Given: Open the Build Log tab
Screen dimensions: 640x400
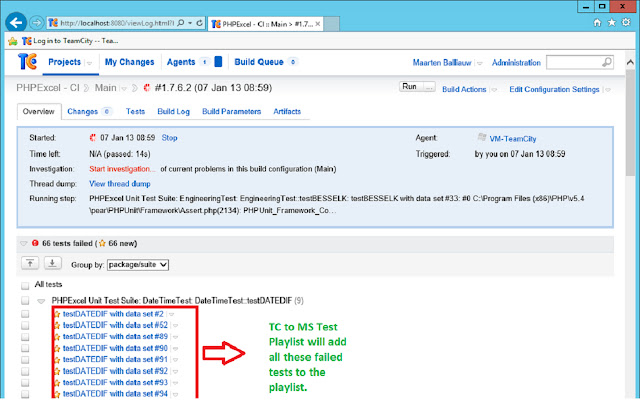Looking at the screenshot, I should [173, 111].
